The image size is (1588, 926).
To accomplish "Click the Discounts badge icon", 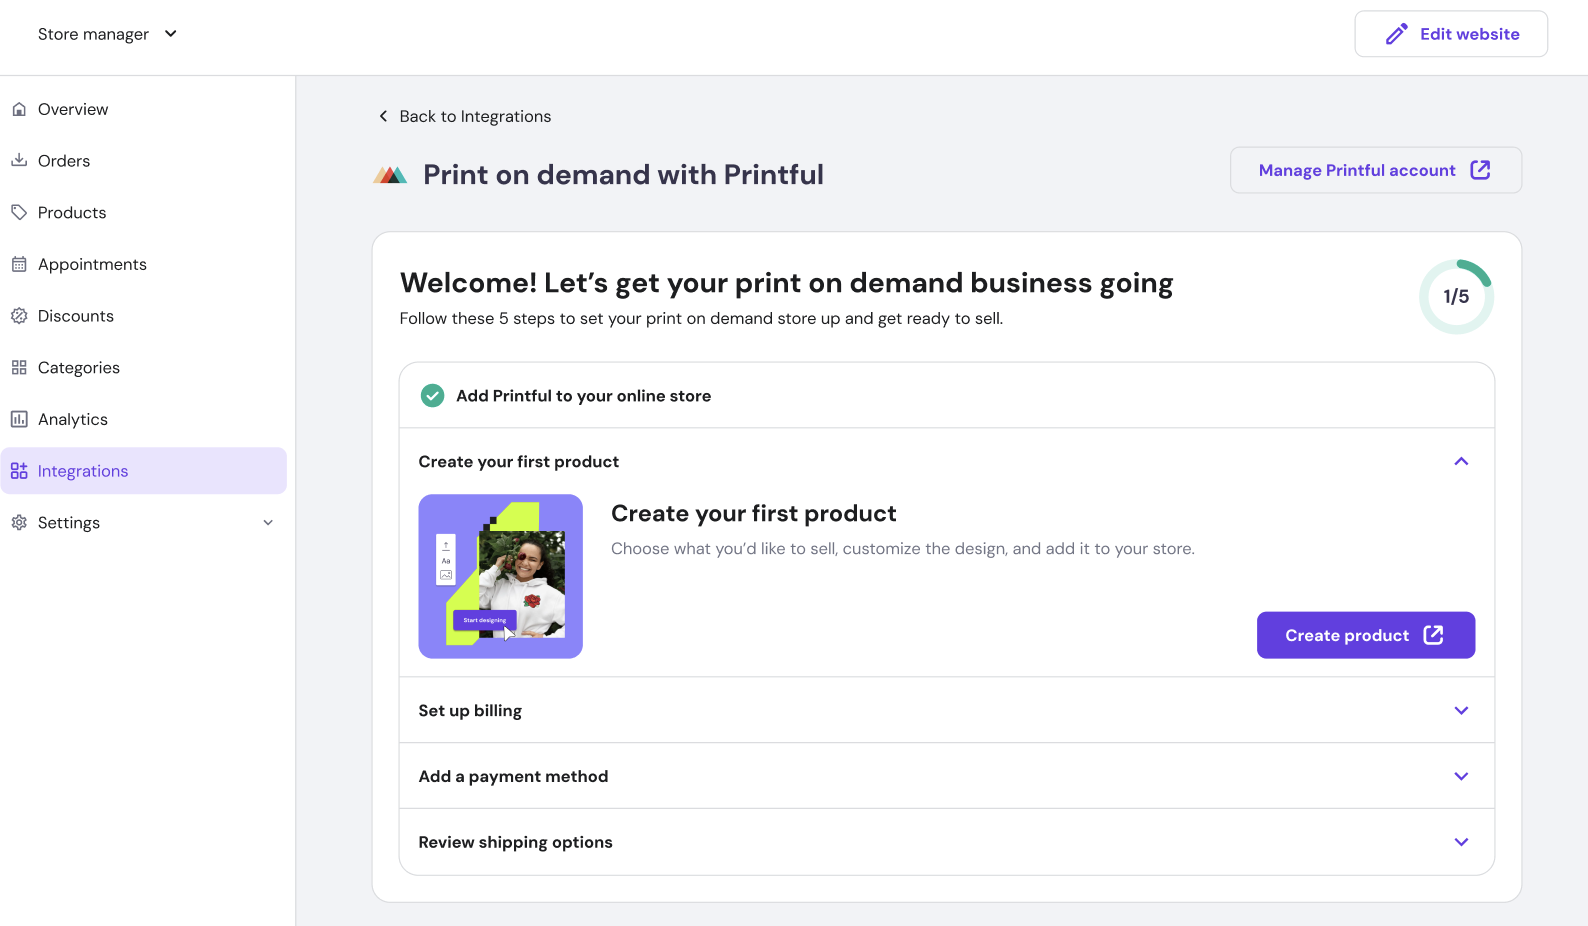I will pyautogui.click(x=19, y=316).
